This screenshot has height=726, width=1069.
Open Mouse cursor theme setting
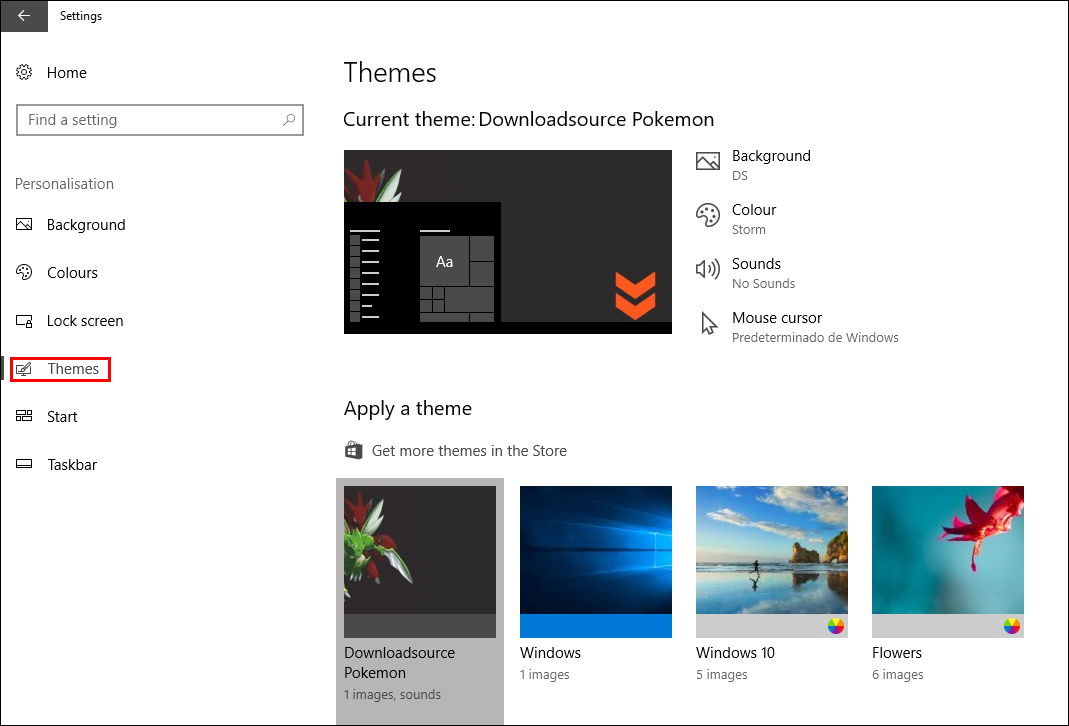[x=815, y=327]
